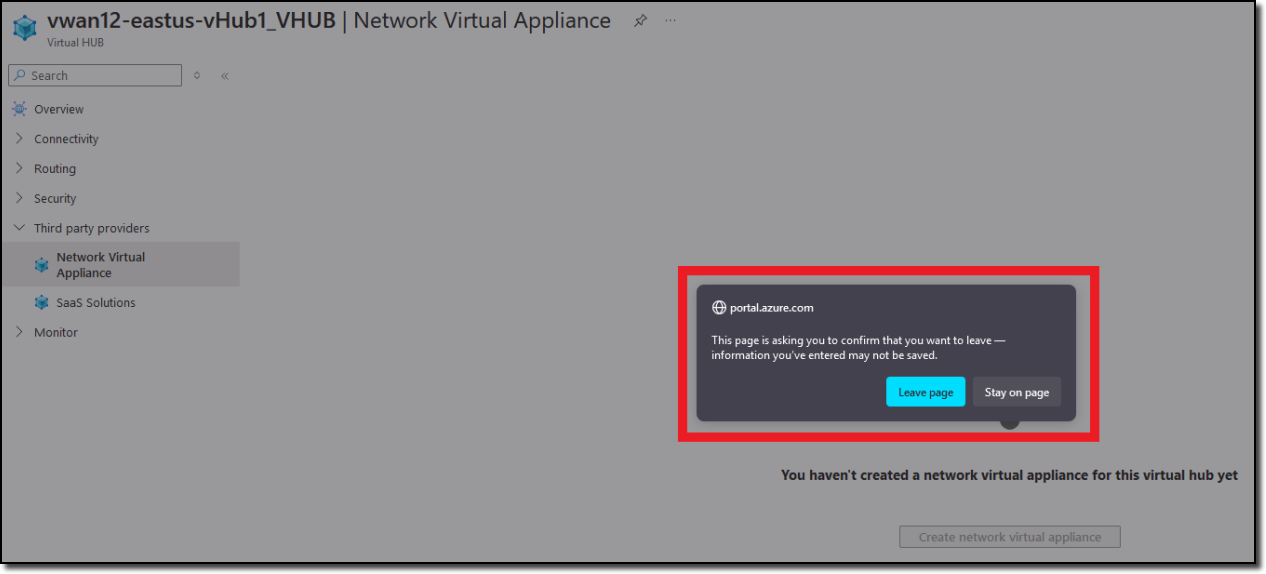
Task: Click the SaaS Solutions cube icon
Action: point(41,302)
